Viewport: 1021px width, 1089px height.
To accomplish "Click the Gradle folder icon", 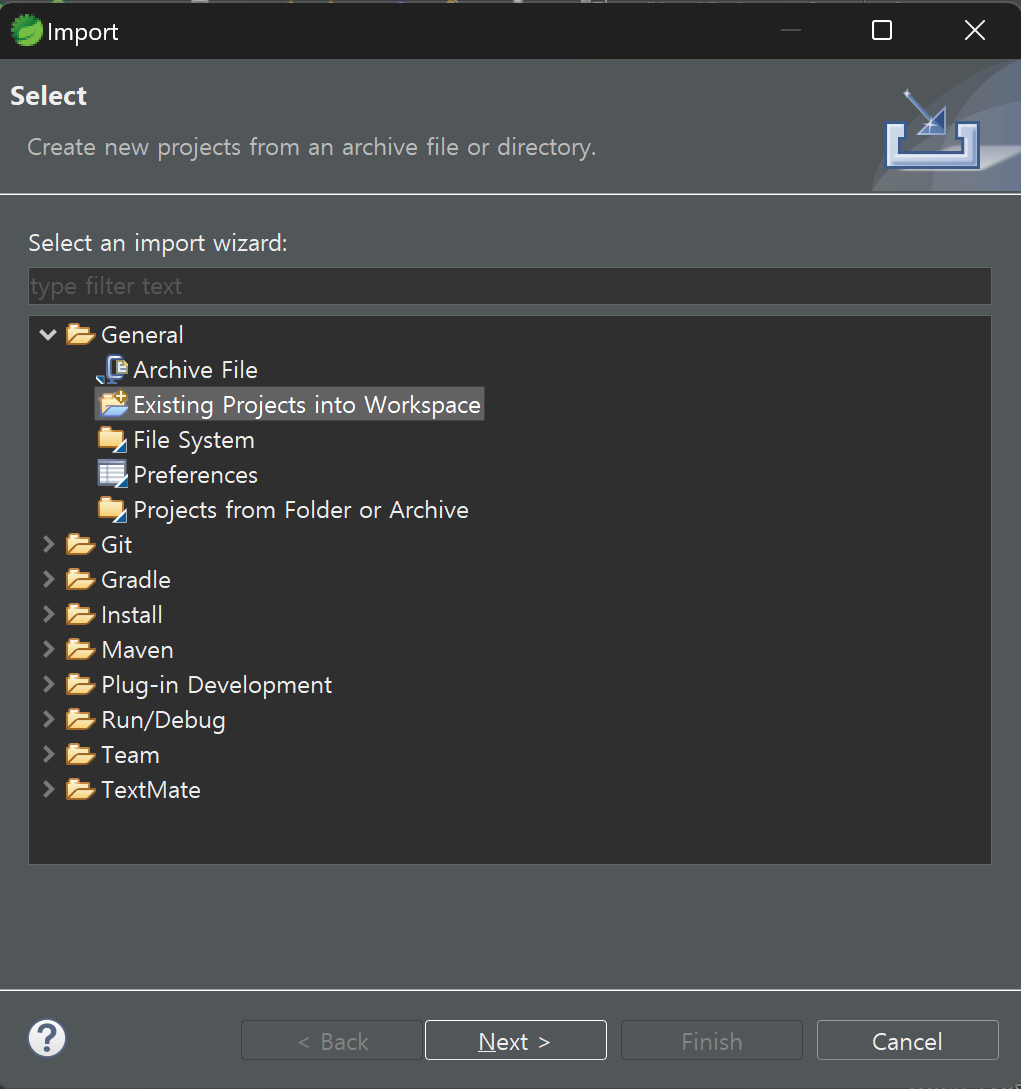I will pos(81,580).
